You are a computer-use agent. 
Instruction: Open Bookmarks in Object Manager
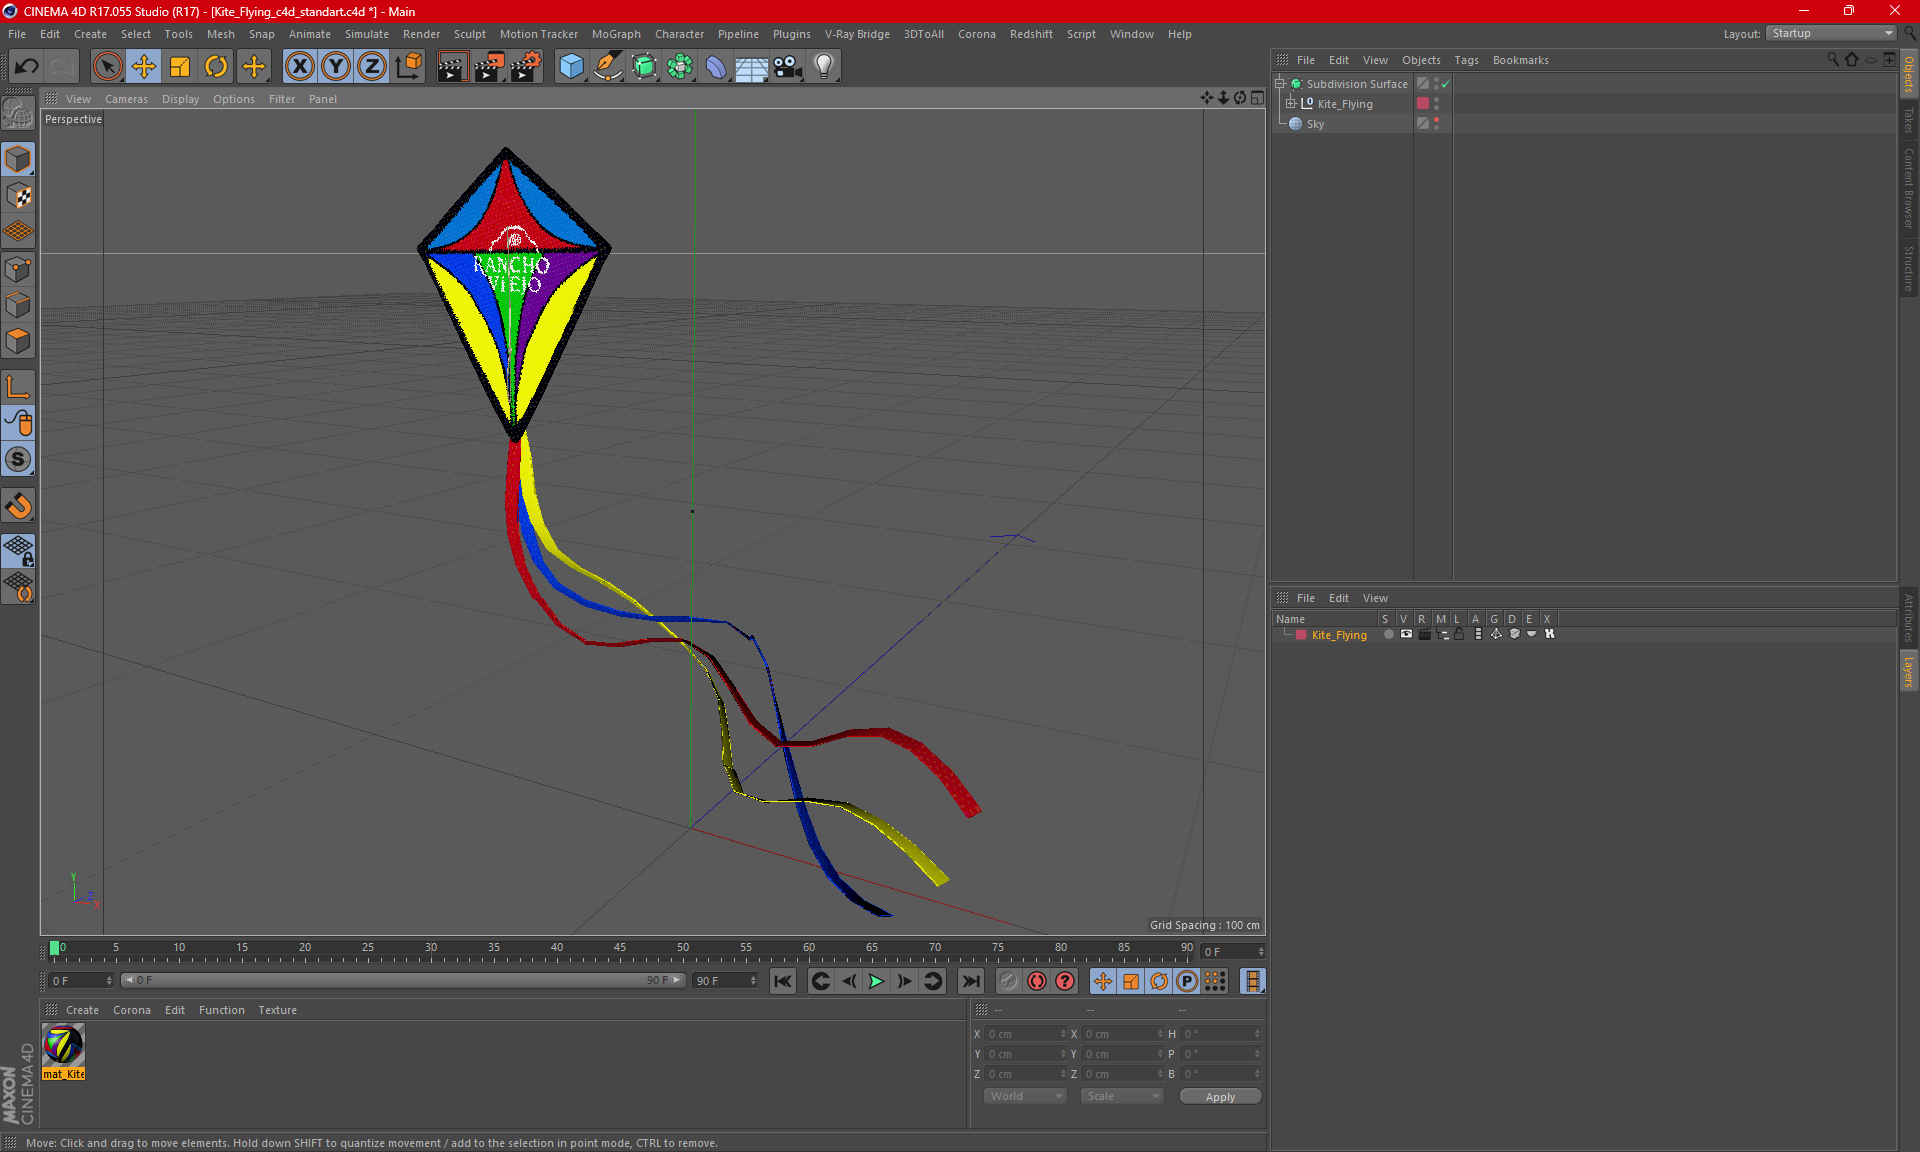pyautogui.click(x=1520, y=60)
